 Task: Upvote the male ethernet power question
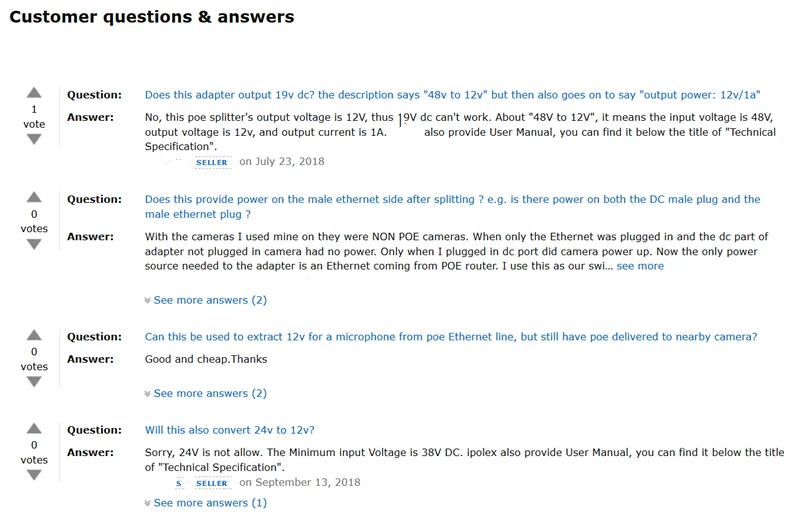pyautogui.click(x=34, y=198)
